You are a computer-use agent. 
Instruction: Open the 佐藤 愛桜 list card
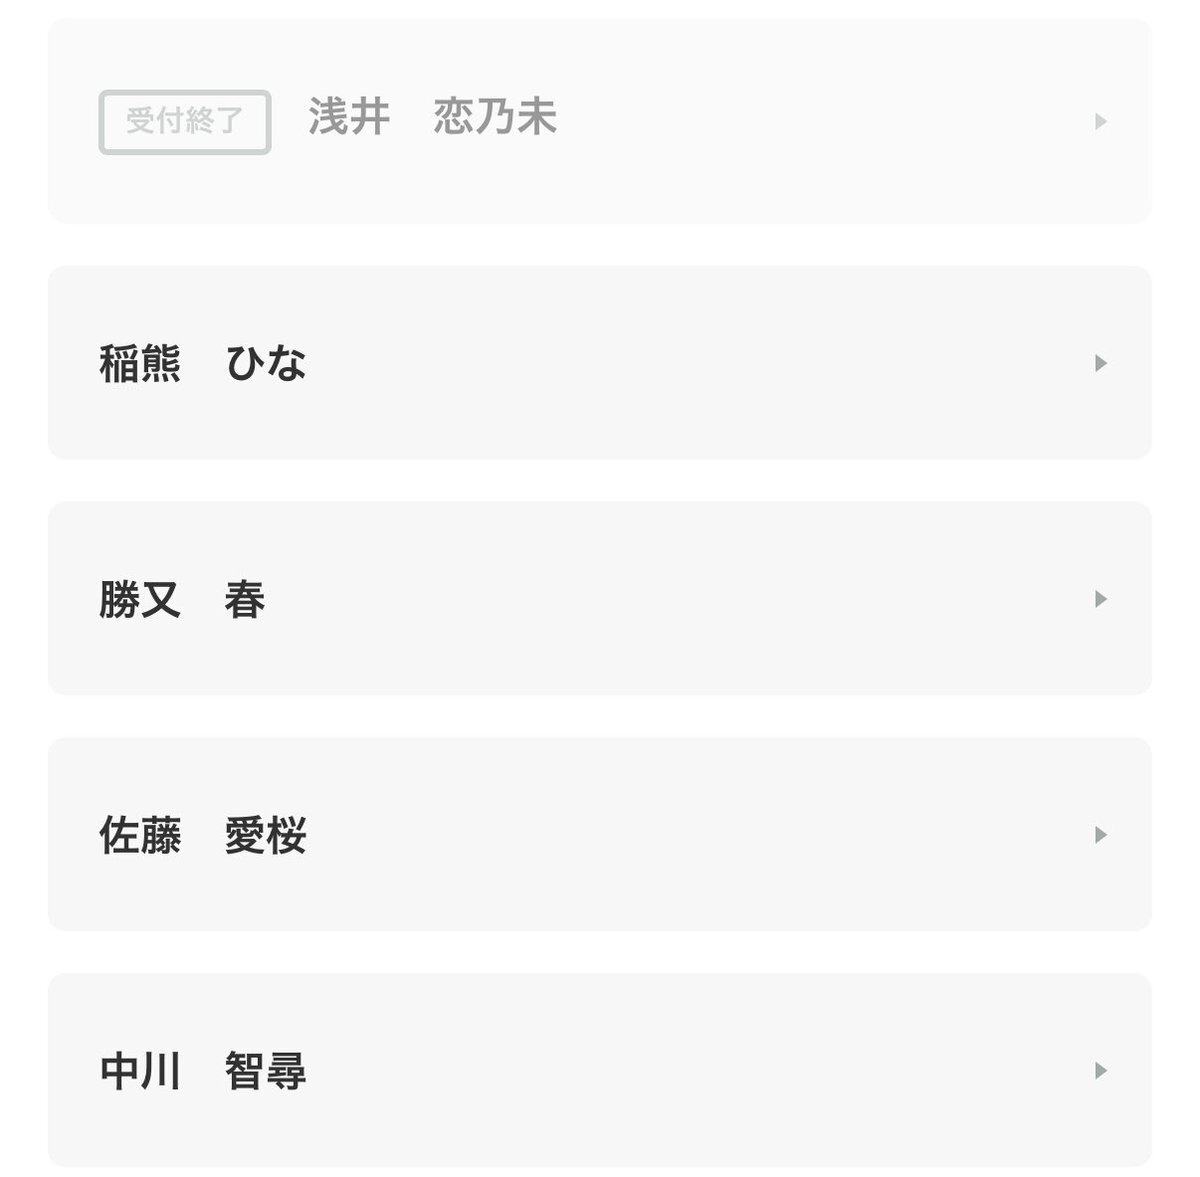[x=600, y=834]
